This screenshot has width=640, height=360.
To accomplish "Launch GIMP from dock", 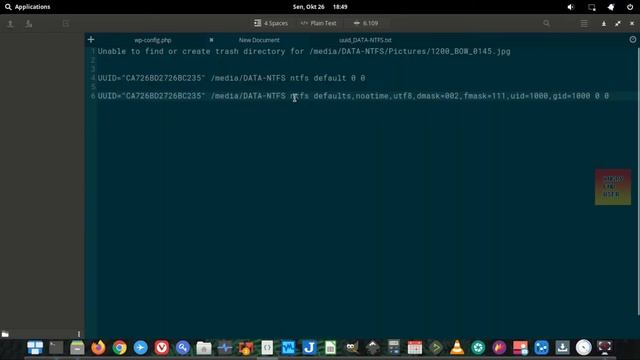I will [351, 348].
